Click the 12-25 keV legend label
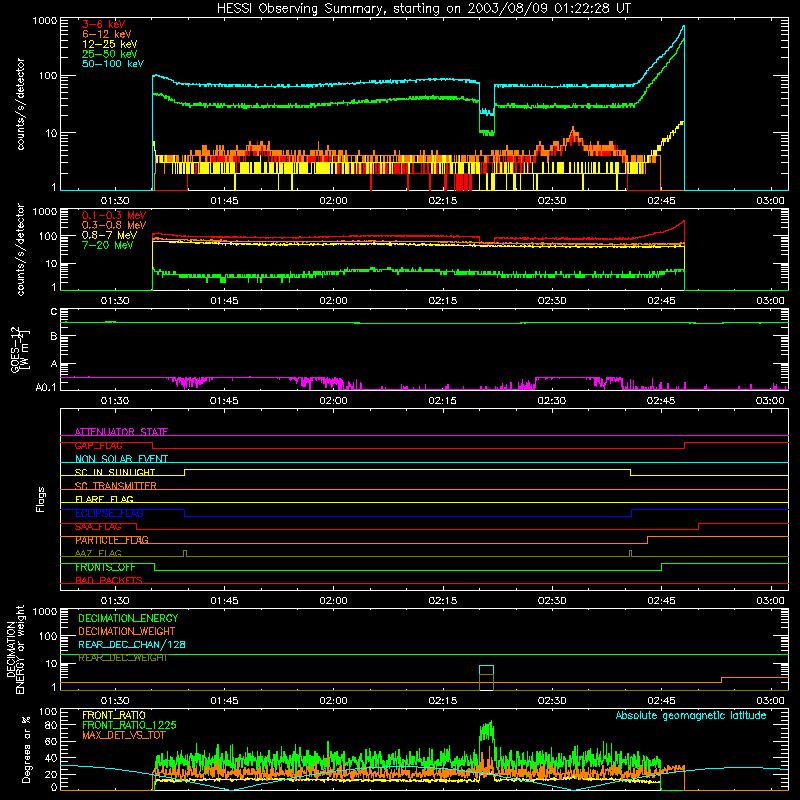 (109, 44)
